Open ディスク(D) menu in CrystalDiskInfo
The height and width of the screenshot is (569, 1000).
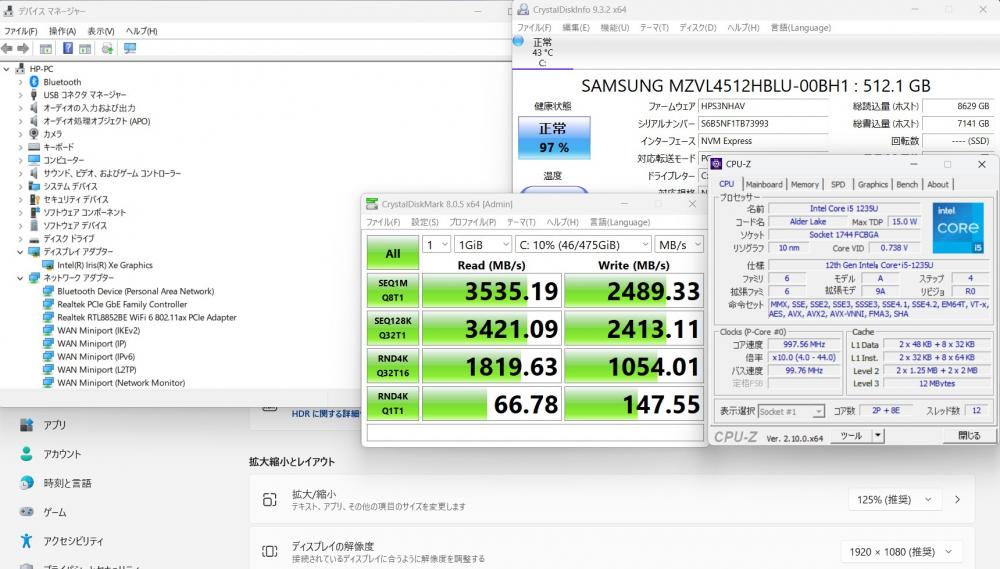(698, 27)
